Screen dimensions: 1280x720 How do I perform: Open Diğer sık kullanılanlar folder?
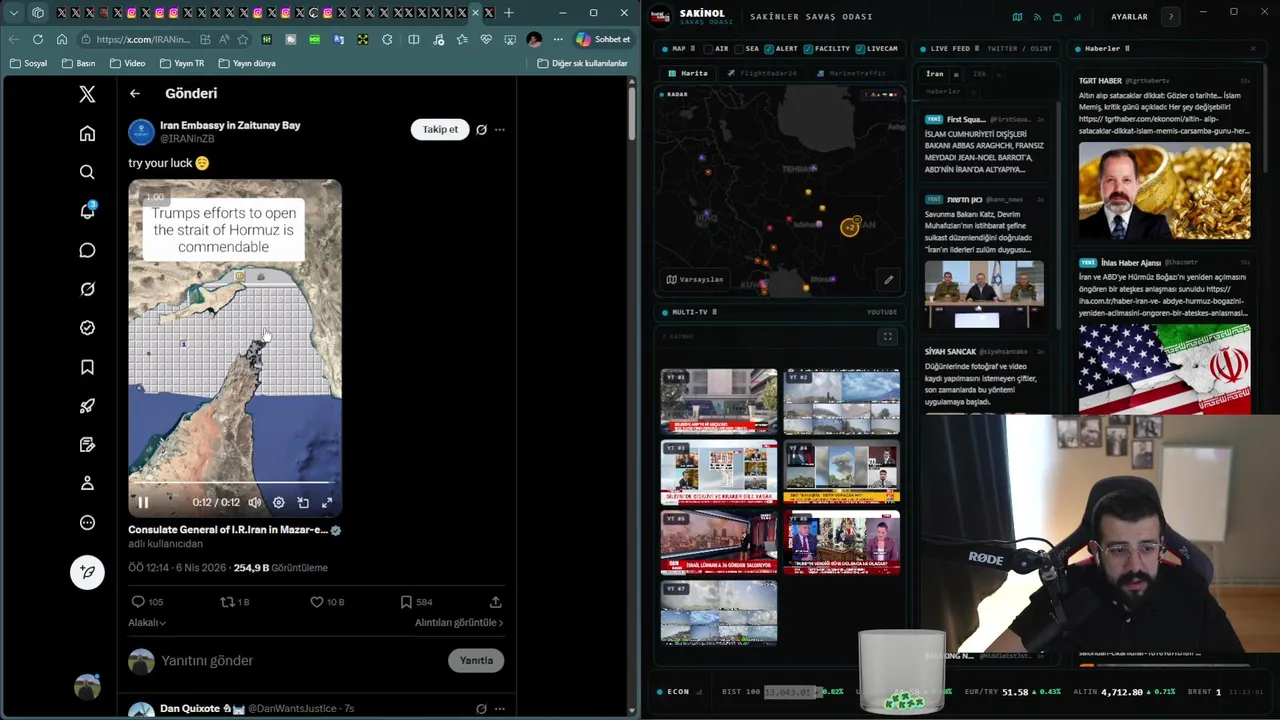pyautogui.click(x=582, y=63)
